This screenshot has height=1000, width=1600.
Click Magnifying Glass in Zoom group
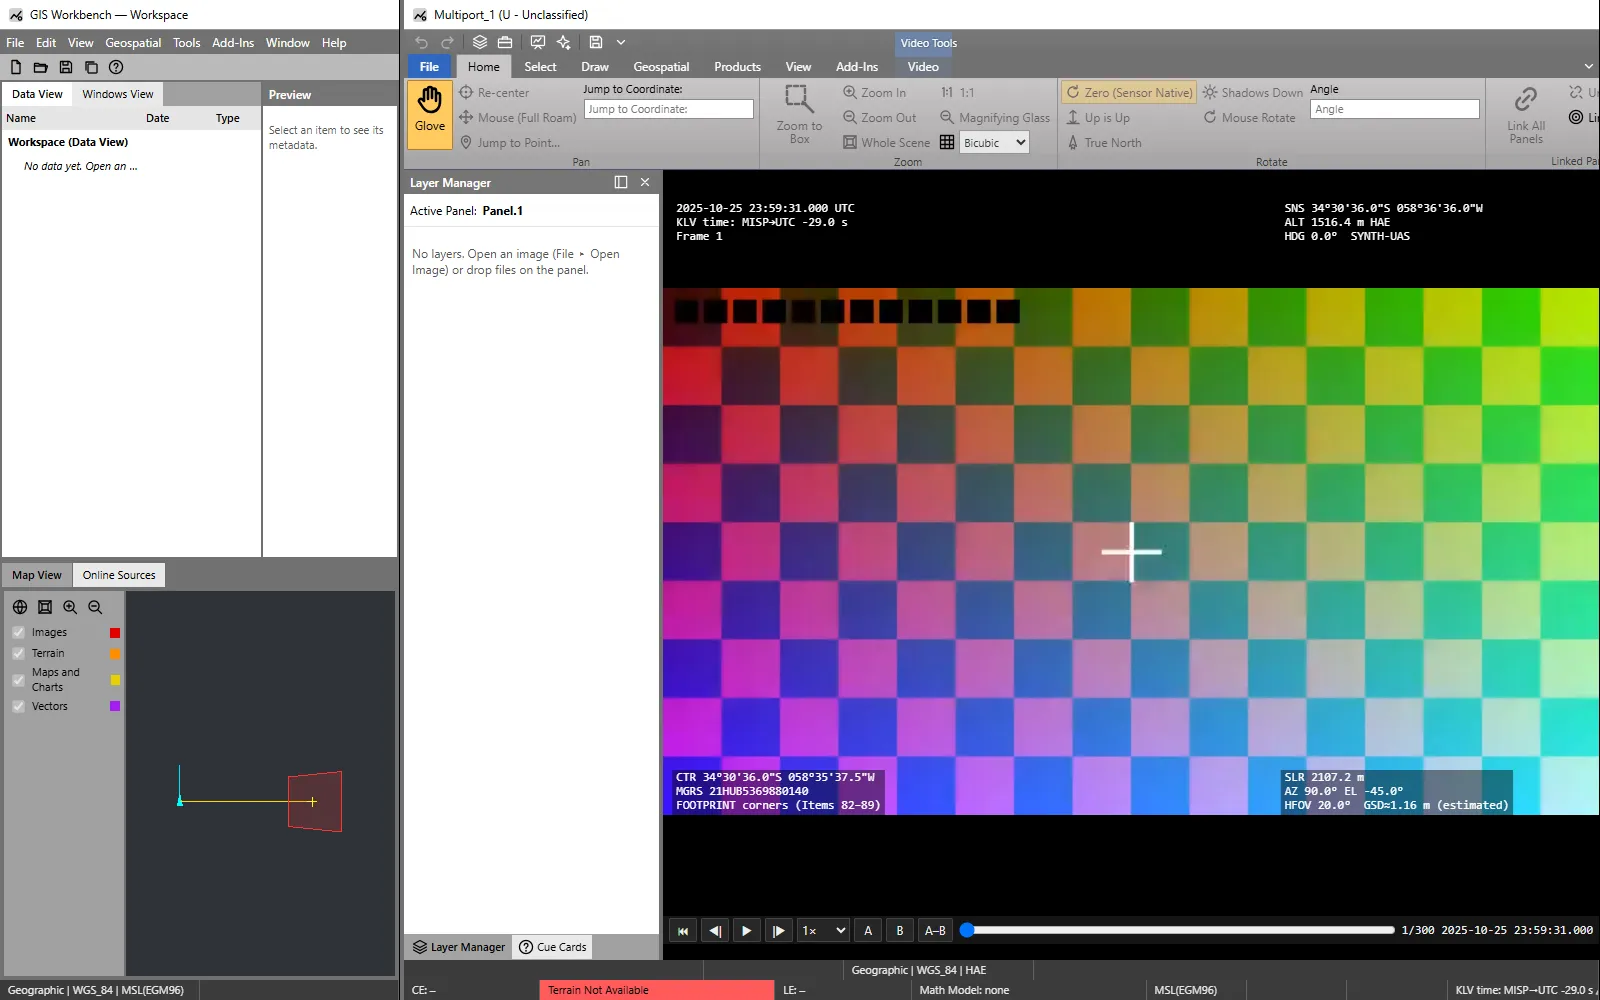995,118
